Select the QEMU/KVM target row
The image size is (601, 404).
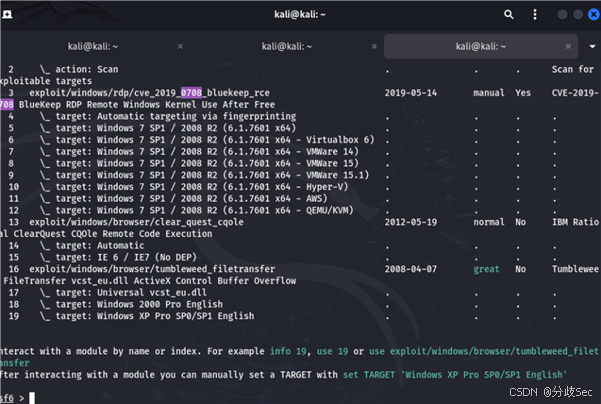[x=205, y=210]
